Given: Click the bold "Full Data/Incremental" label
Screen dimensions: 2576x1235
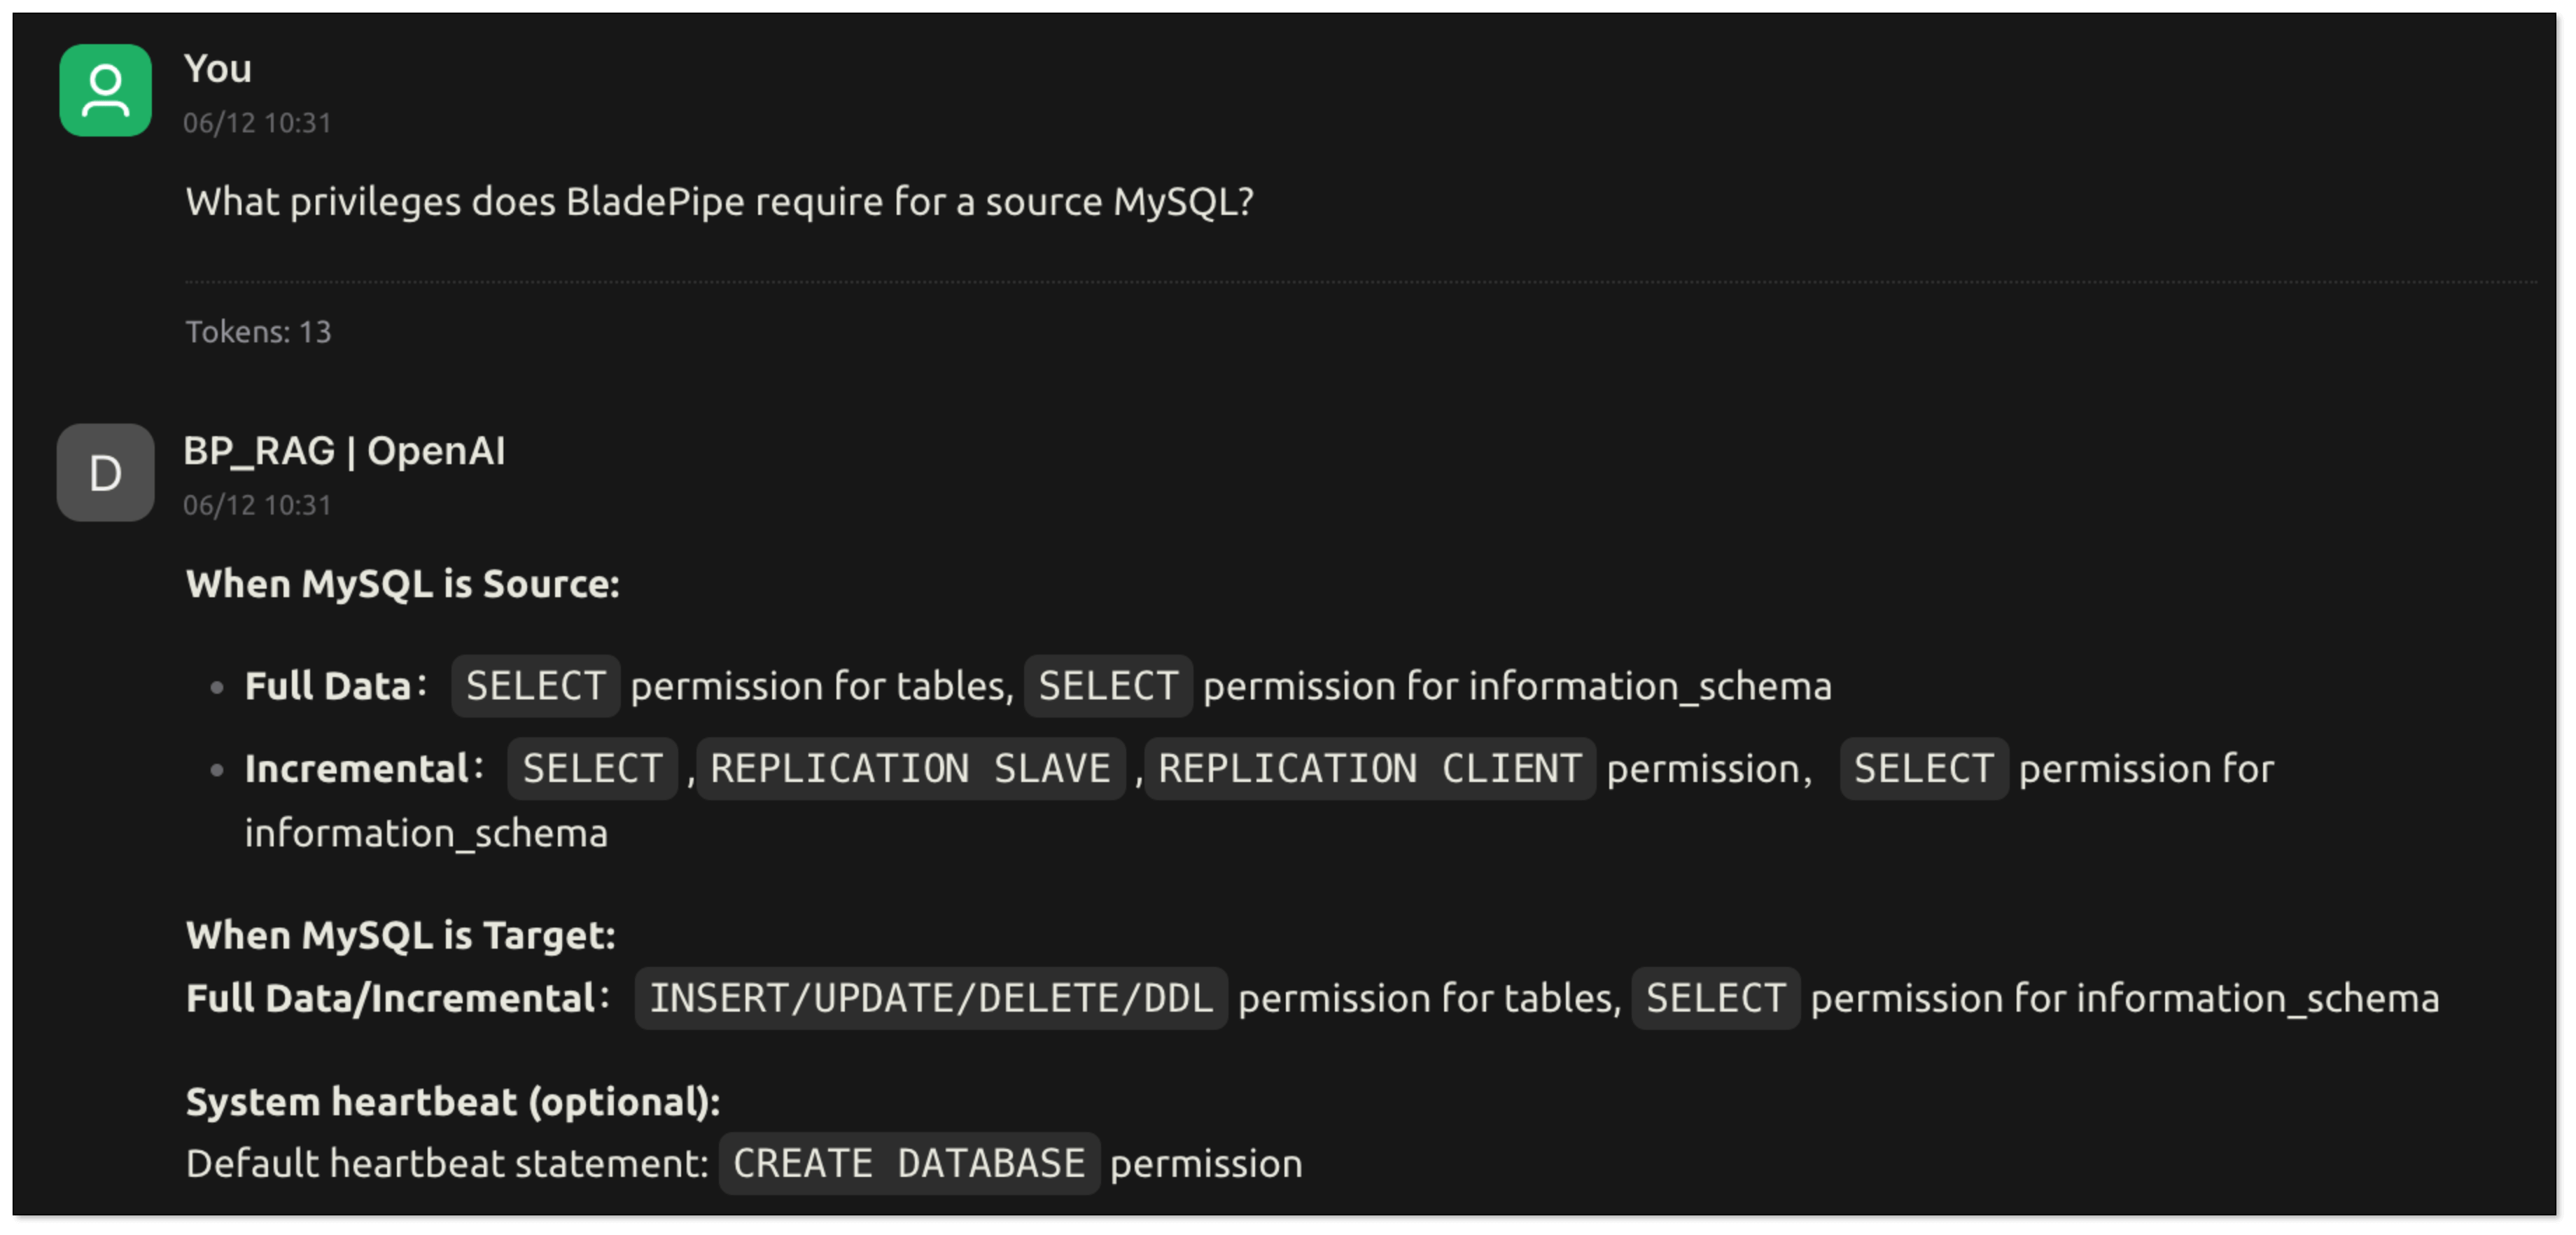Looking at the screenshot, I should [390, 998].
